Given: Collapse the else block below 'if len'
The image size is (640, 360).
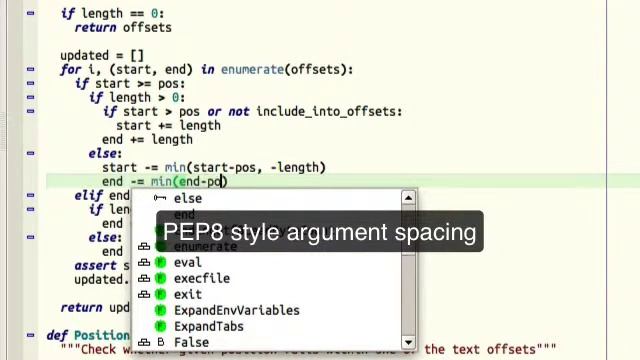Looking at the screenshot, I should (30, 237).
